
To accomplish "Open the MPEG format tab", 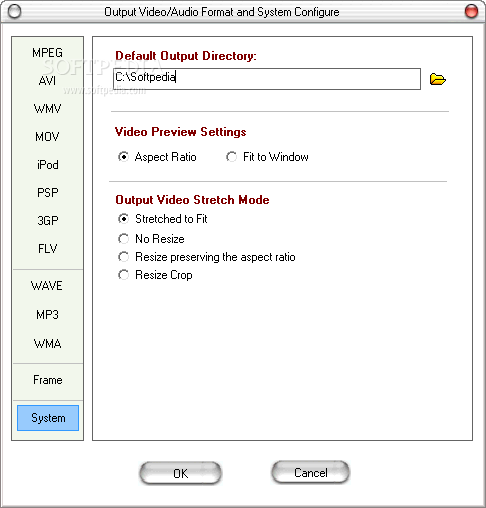I will coord(47,53).
